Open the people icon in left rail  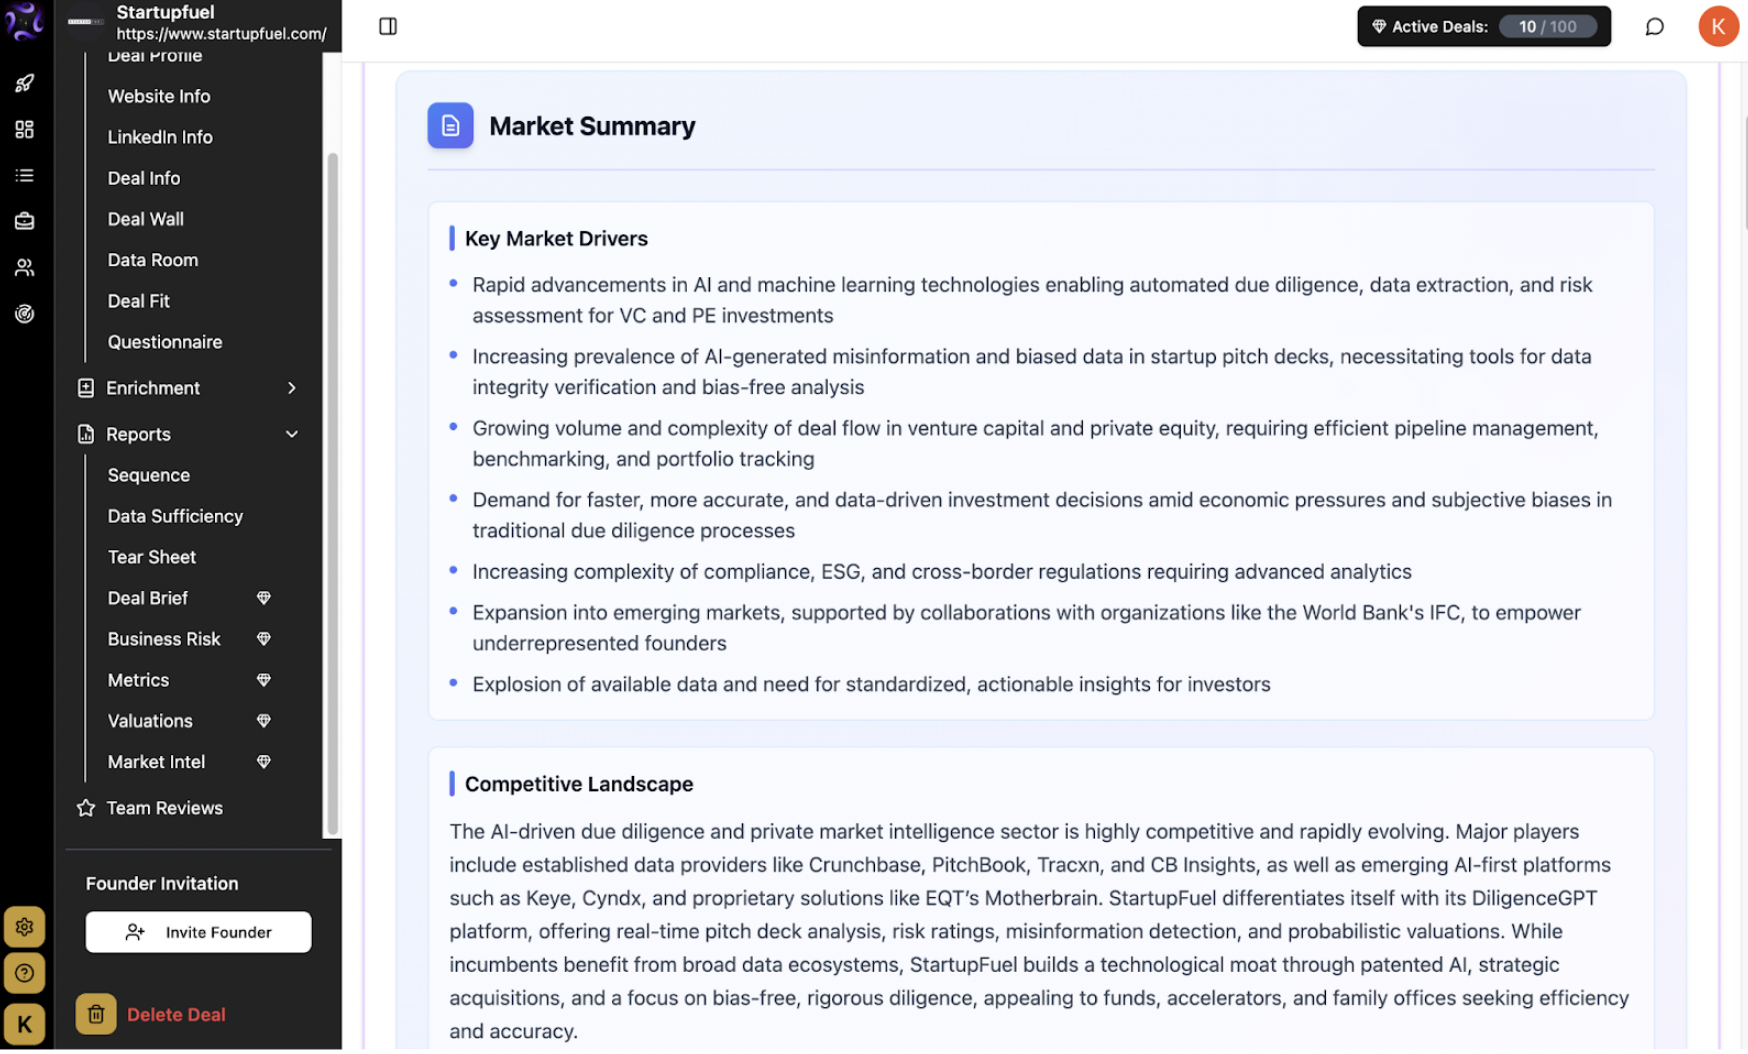tap(24, 267)
